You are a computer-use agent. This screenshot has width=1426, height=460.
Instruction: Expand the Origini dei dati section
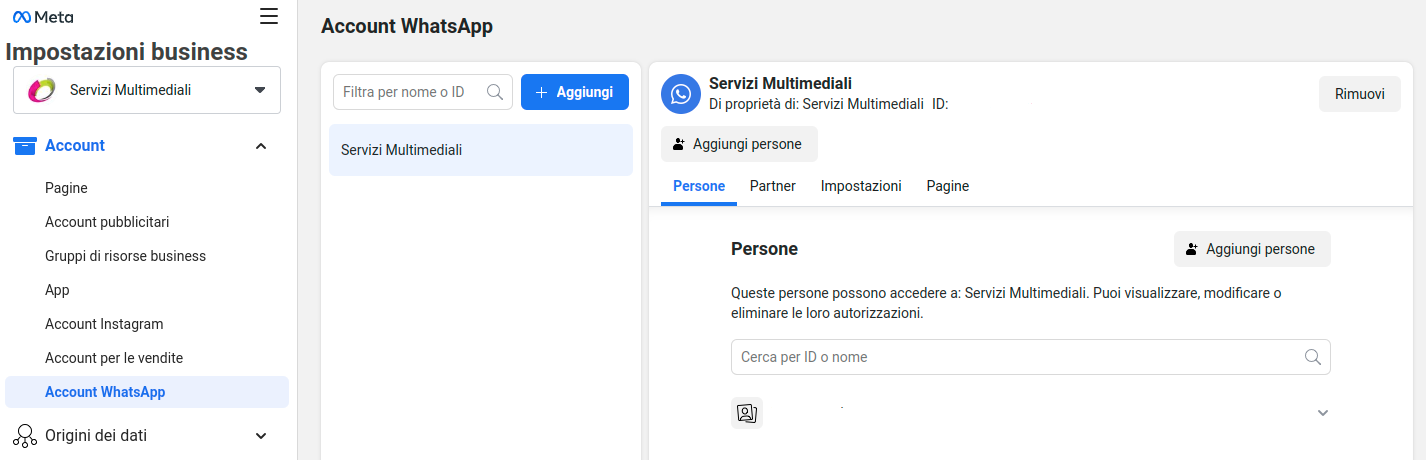261,436
